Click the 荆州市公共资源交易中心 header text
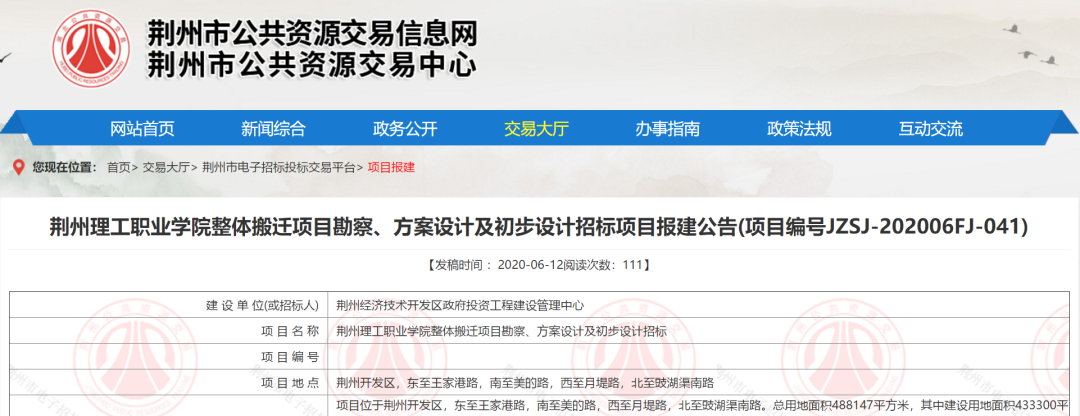Image resolution: width=1080 pixels, height=416 pixels. point(312,66)
